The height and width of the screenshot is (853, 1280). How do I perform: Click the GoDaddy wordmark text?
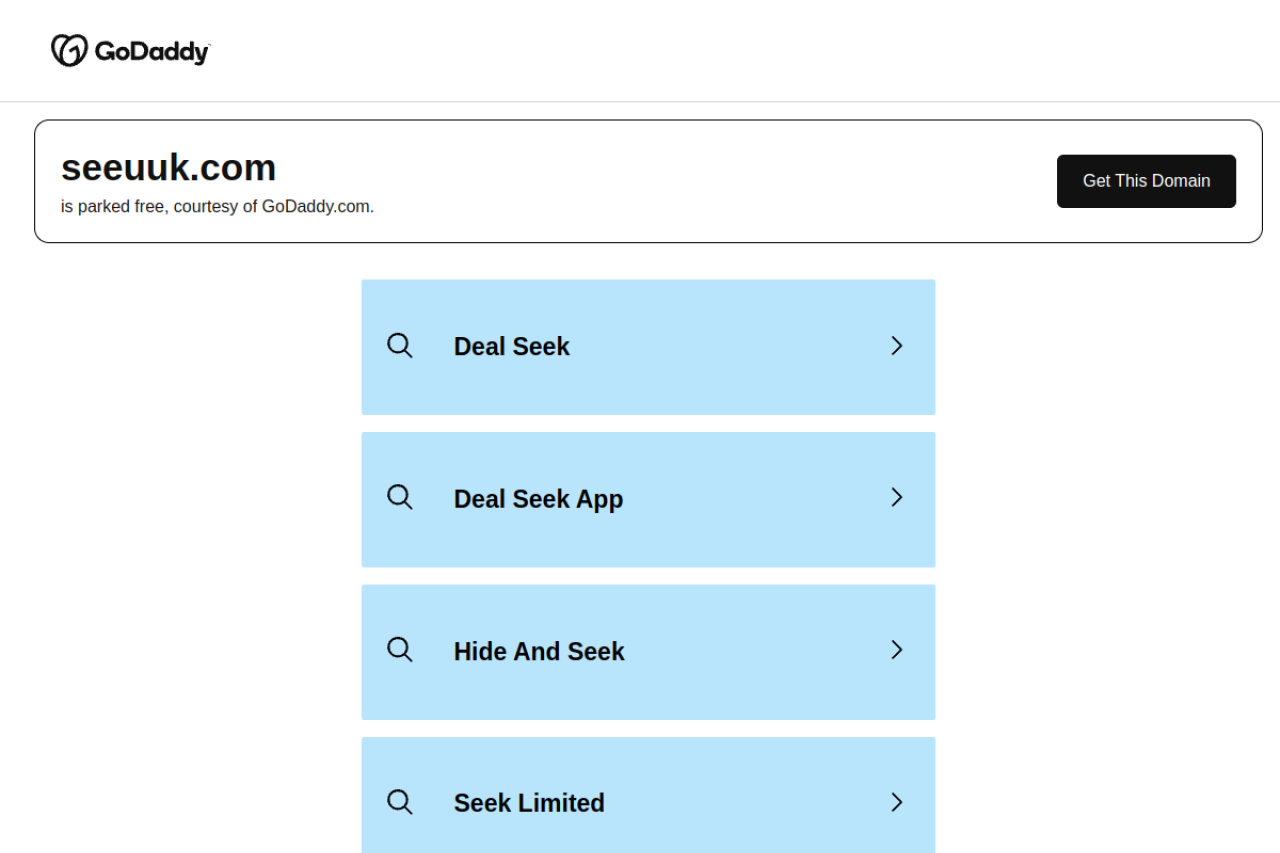pyautogui.click(x=152, y=51)
